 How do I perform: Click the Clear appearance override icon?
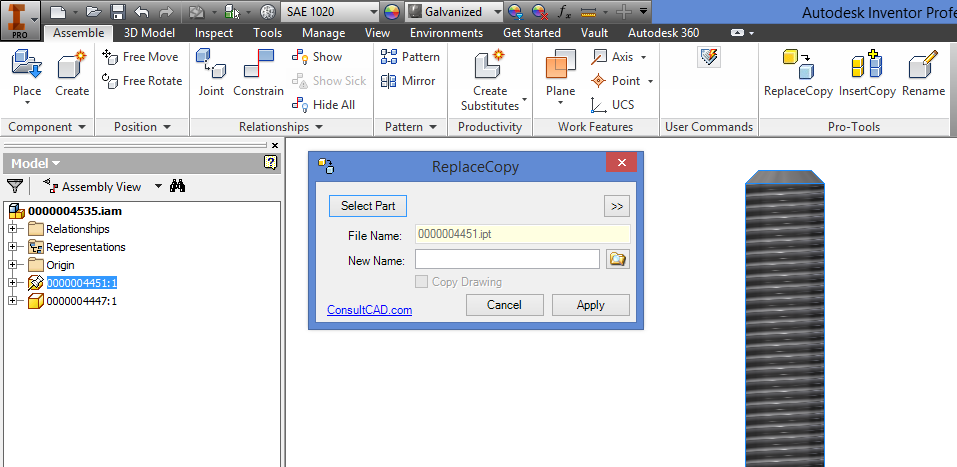click(540, 12)
